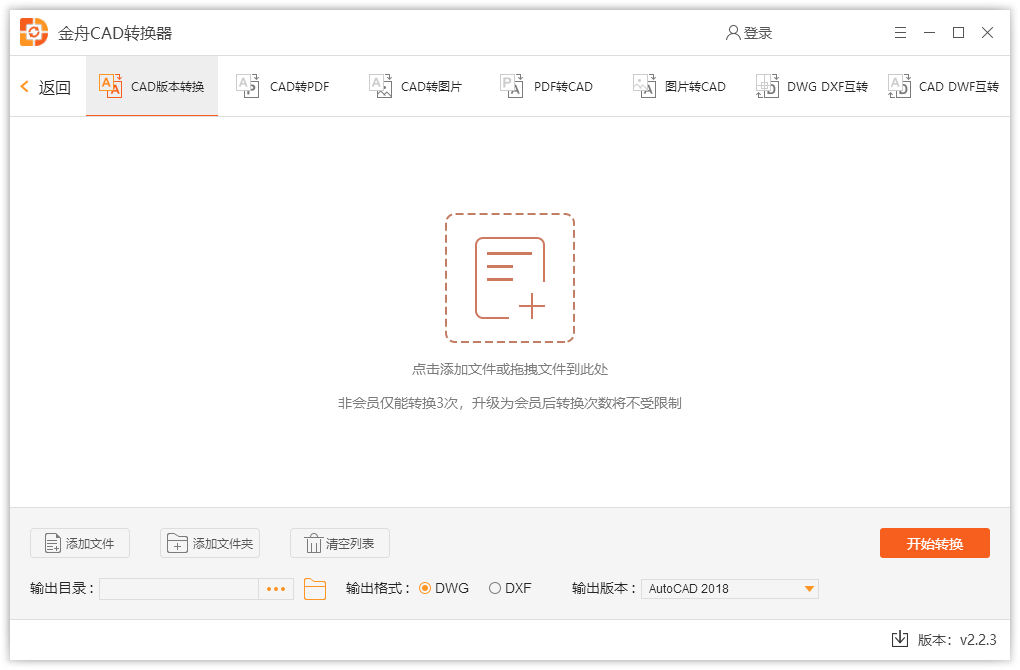Open the CAD版本转换 tool tab icon
Image resolution: width=1020 pixels, height=670 pixels.
click(x=110, y=86)
